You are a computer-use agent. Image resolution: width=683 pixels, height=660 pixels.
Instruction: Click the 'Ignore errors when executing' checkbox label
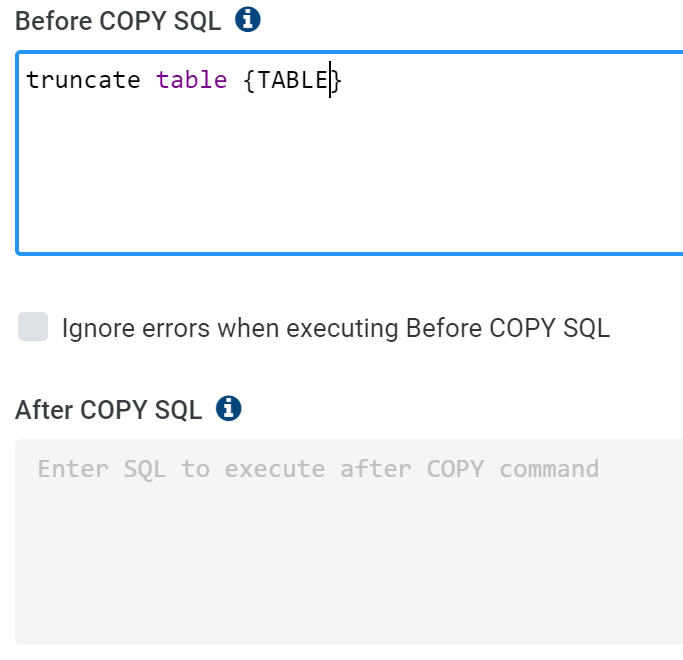pyautogui.click(x=336, y=328)
